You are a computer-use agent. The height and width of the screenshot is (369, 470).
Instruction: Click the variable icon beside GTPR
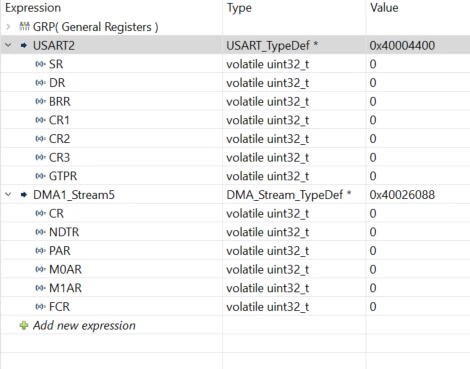coord(40,176)
